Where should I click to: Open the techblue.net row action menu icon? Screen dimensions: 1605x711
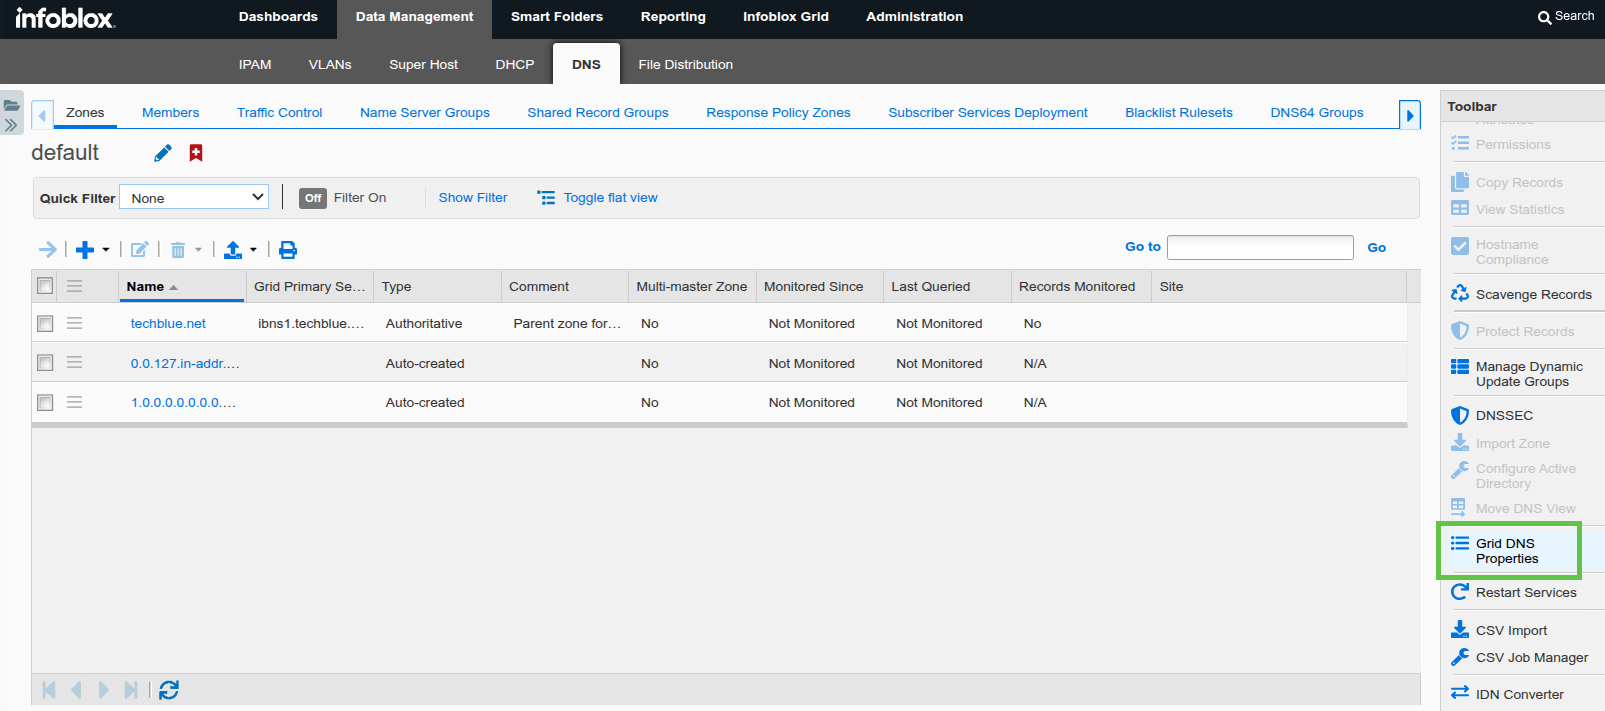[74, 323]
